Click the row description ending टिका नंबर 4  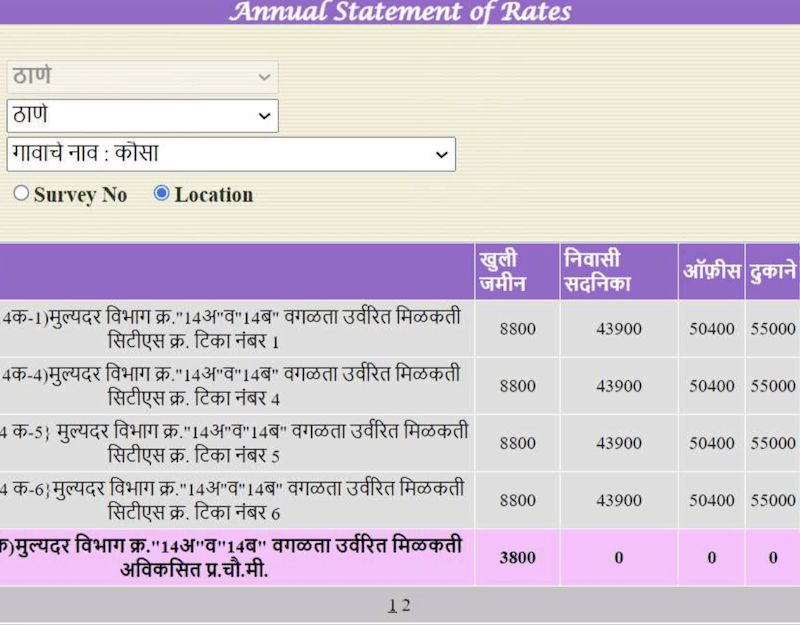[x=231, y=386]
